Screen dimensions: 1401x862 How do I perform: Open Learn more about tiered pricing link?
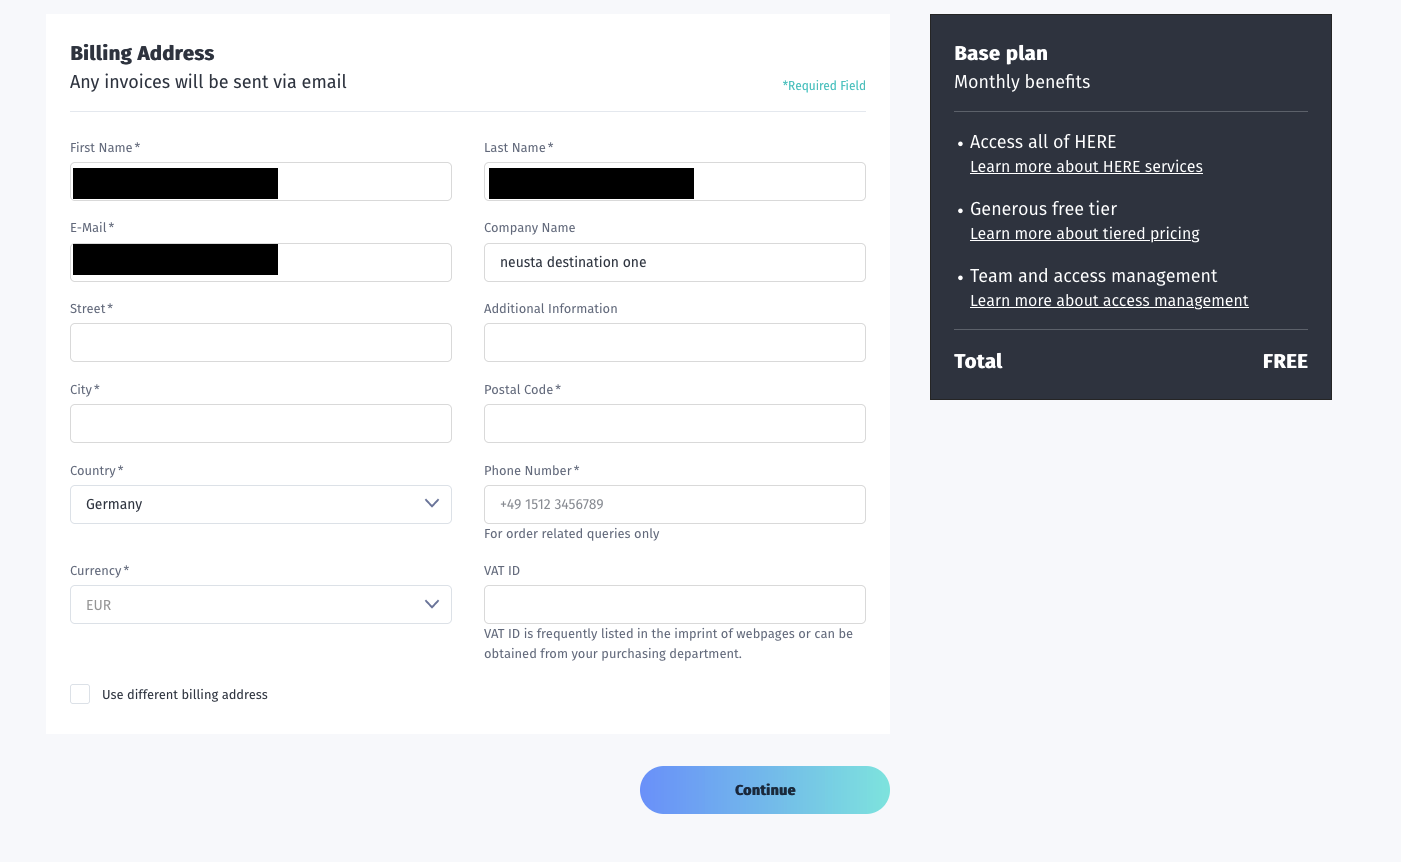pyautogui.click(x=1085, y=234)
